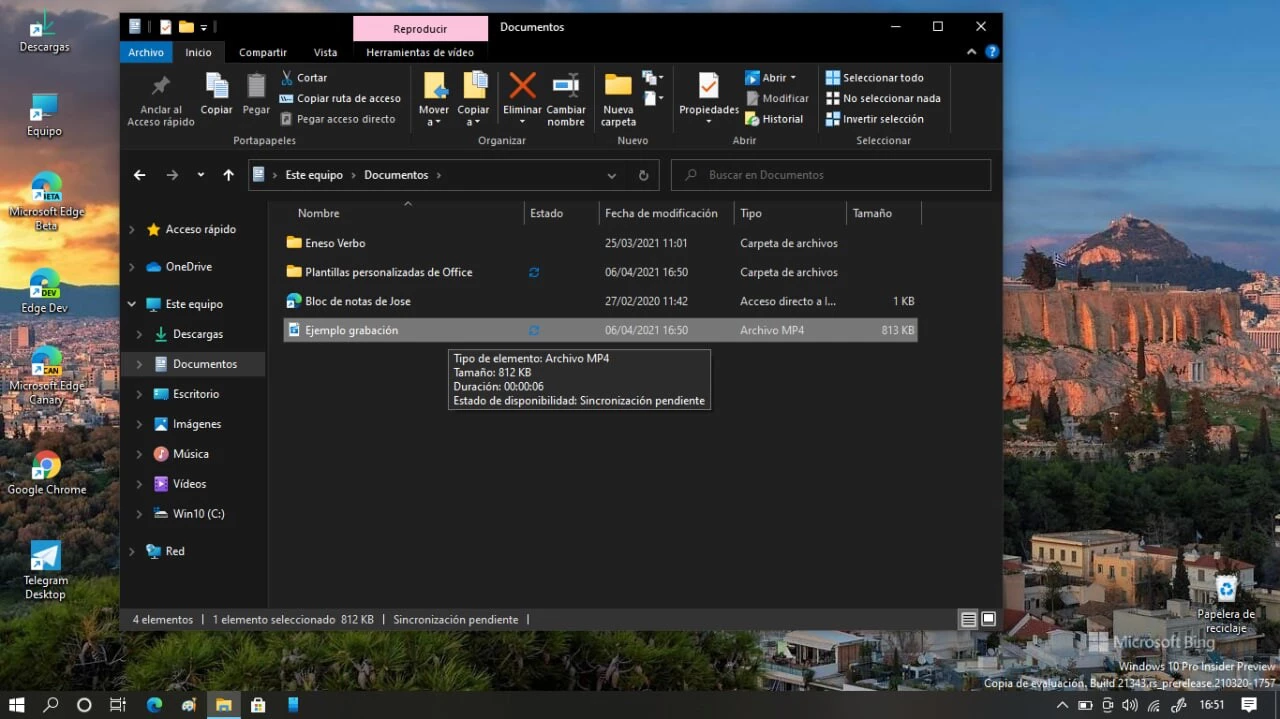Viewport: 1280px width, 719px height.
Task: Switch to details view in status bar
Action: click(968, 620)
